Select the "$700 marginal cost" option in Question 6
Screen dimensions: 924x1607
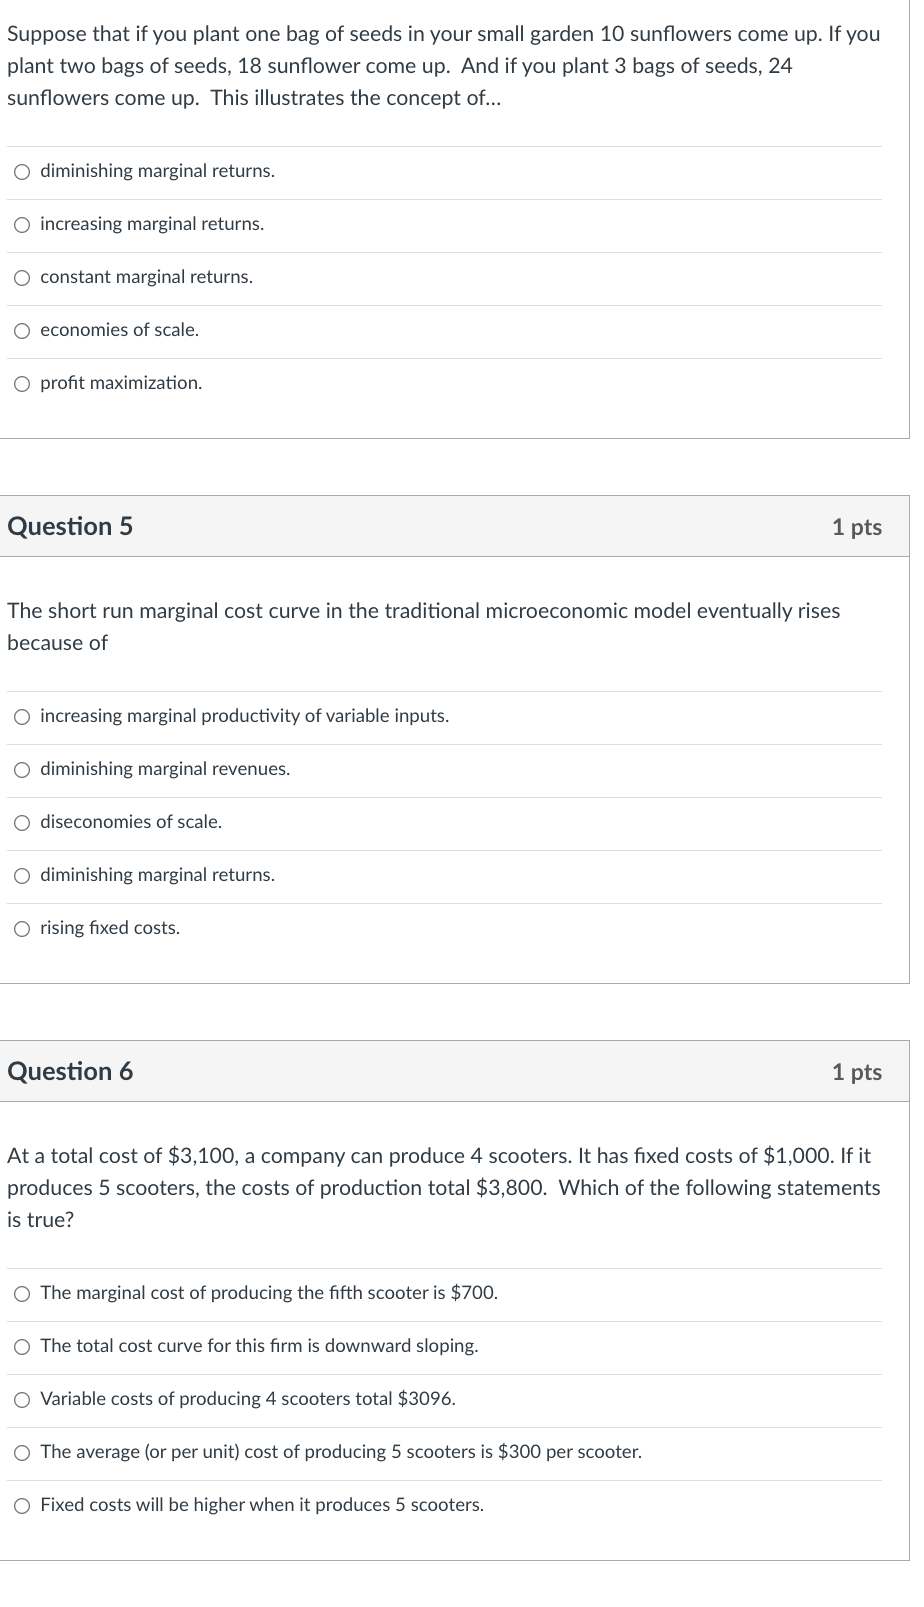click(x=21, y=1293)
